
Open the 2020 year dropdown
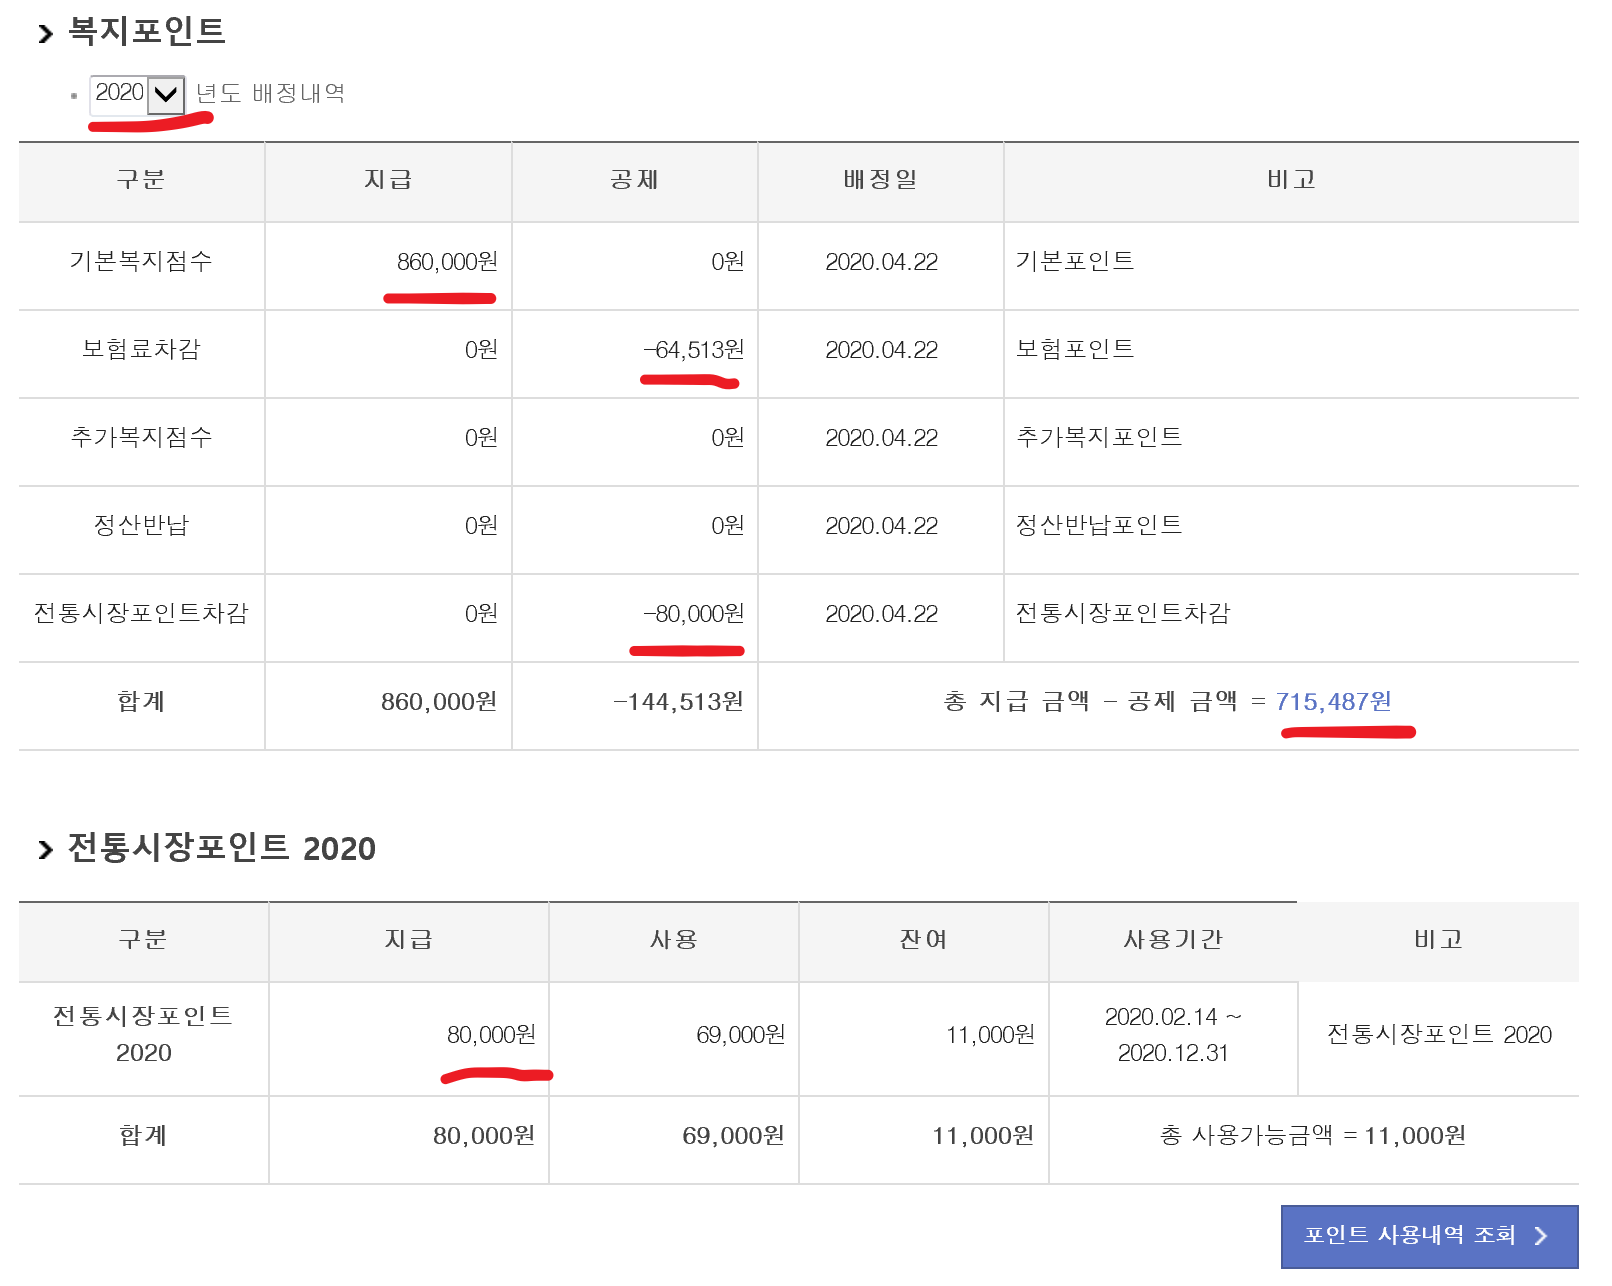point(137,94)
